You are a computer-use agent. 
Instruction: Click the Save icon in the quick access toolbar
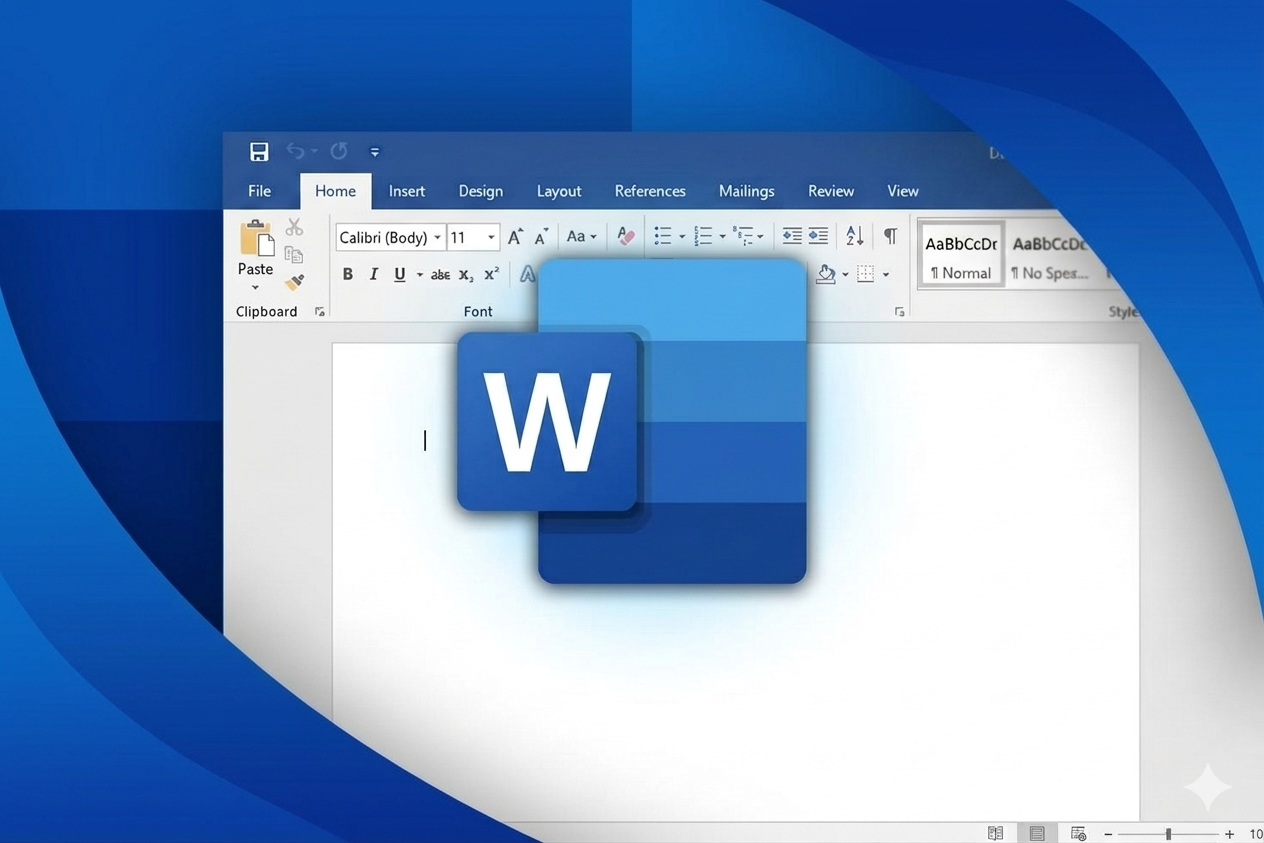coord(259,152)
